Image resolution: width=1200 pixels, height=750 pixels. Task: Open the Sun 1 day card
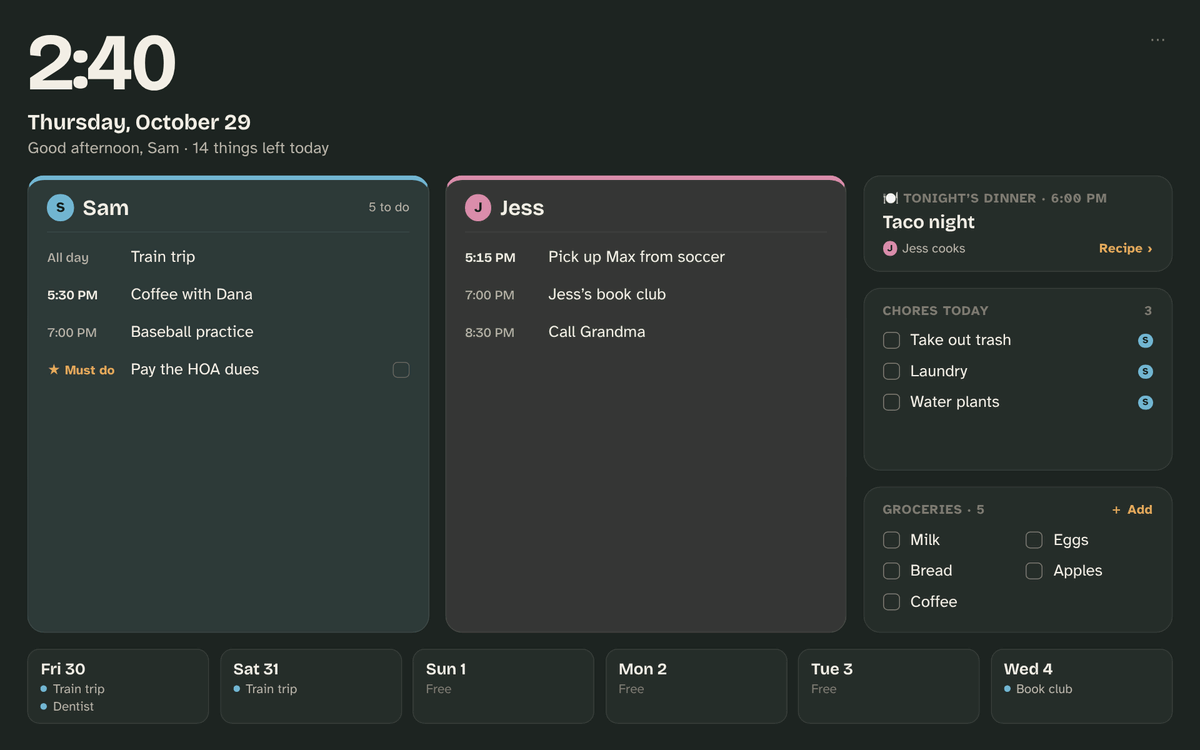click(x=503, y=686)
